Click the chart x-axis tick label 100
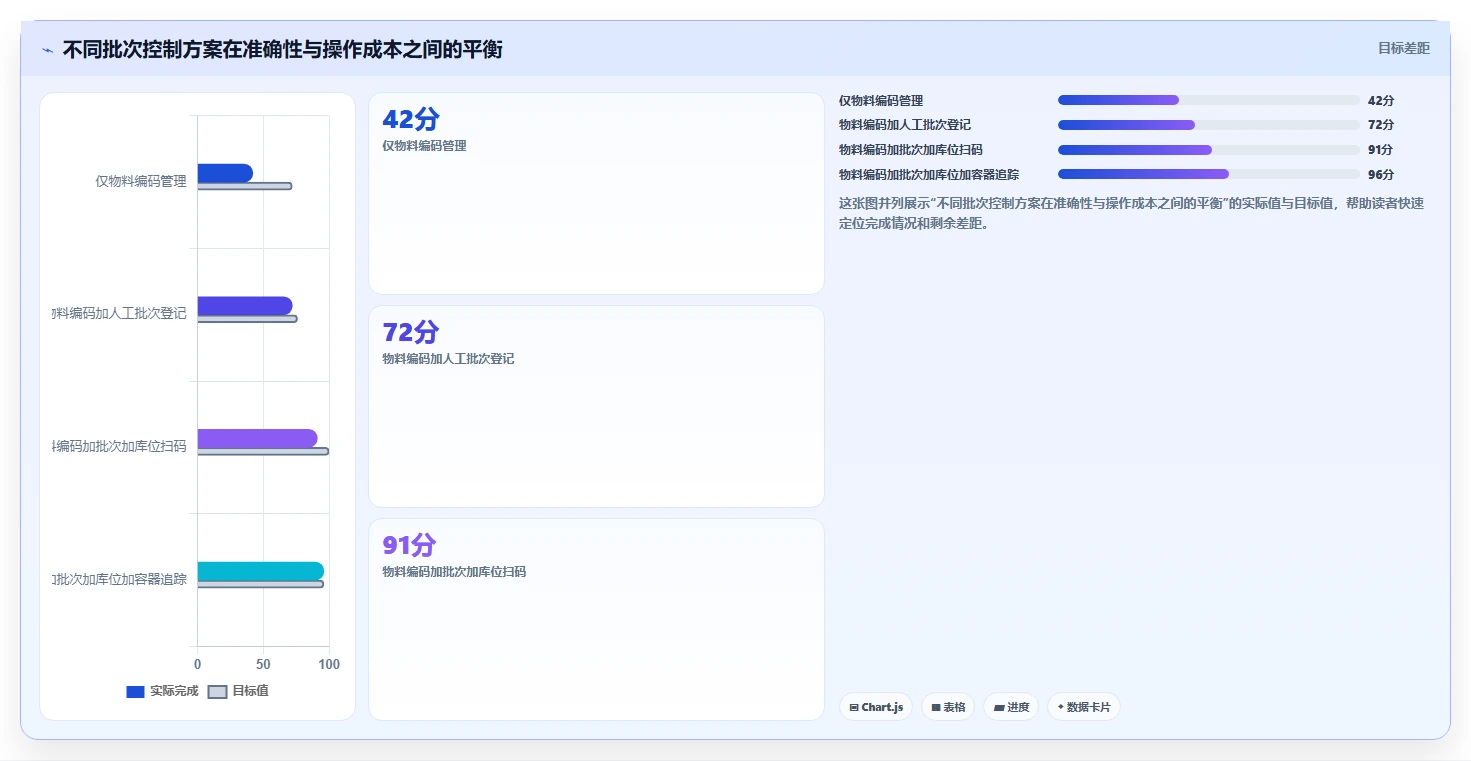 tap(329, 664)
